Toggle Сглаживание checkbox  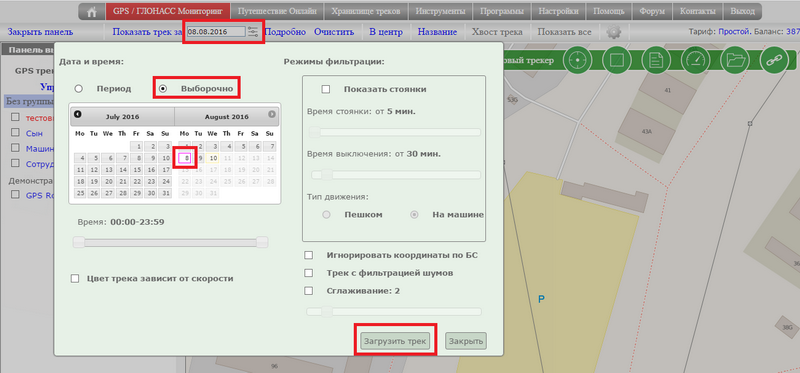coord(309,291)
